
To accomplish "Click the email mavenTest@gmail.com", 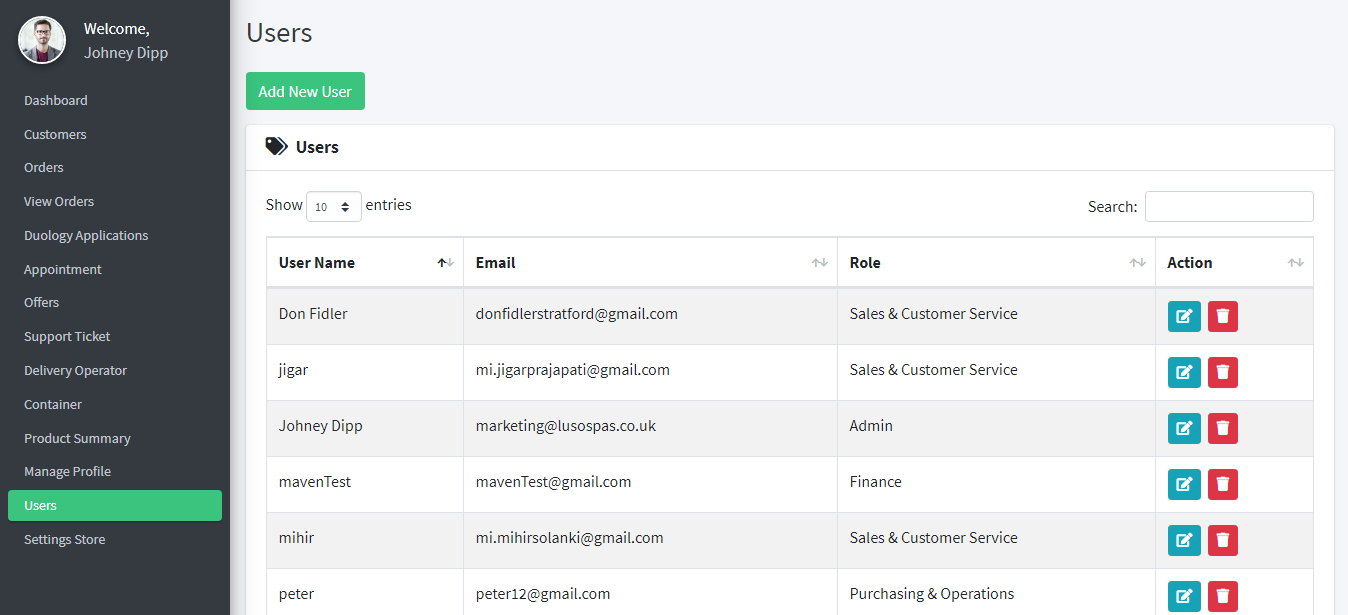I will [554, 481].
